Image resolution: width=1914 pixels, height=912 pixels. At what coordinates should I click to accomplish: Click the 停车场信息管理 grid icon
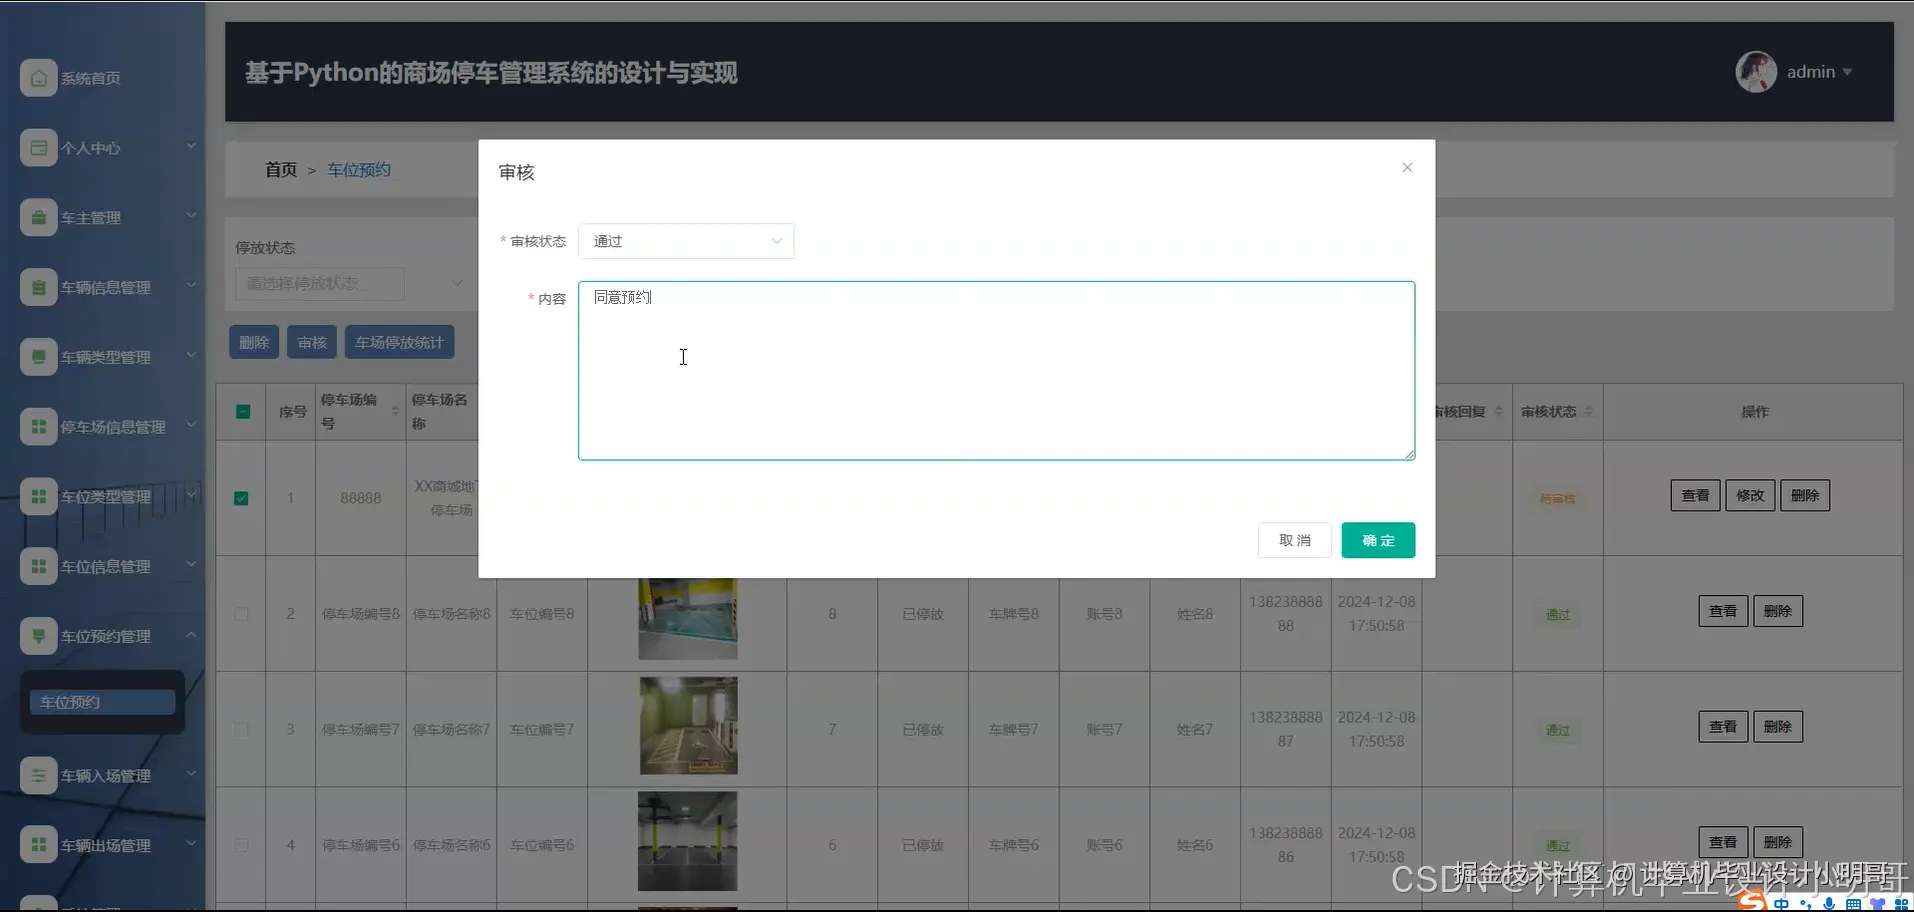tap(38, 427)
